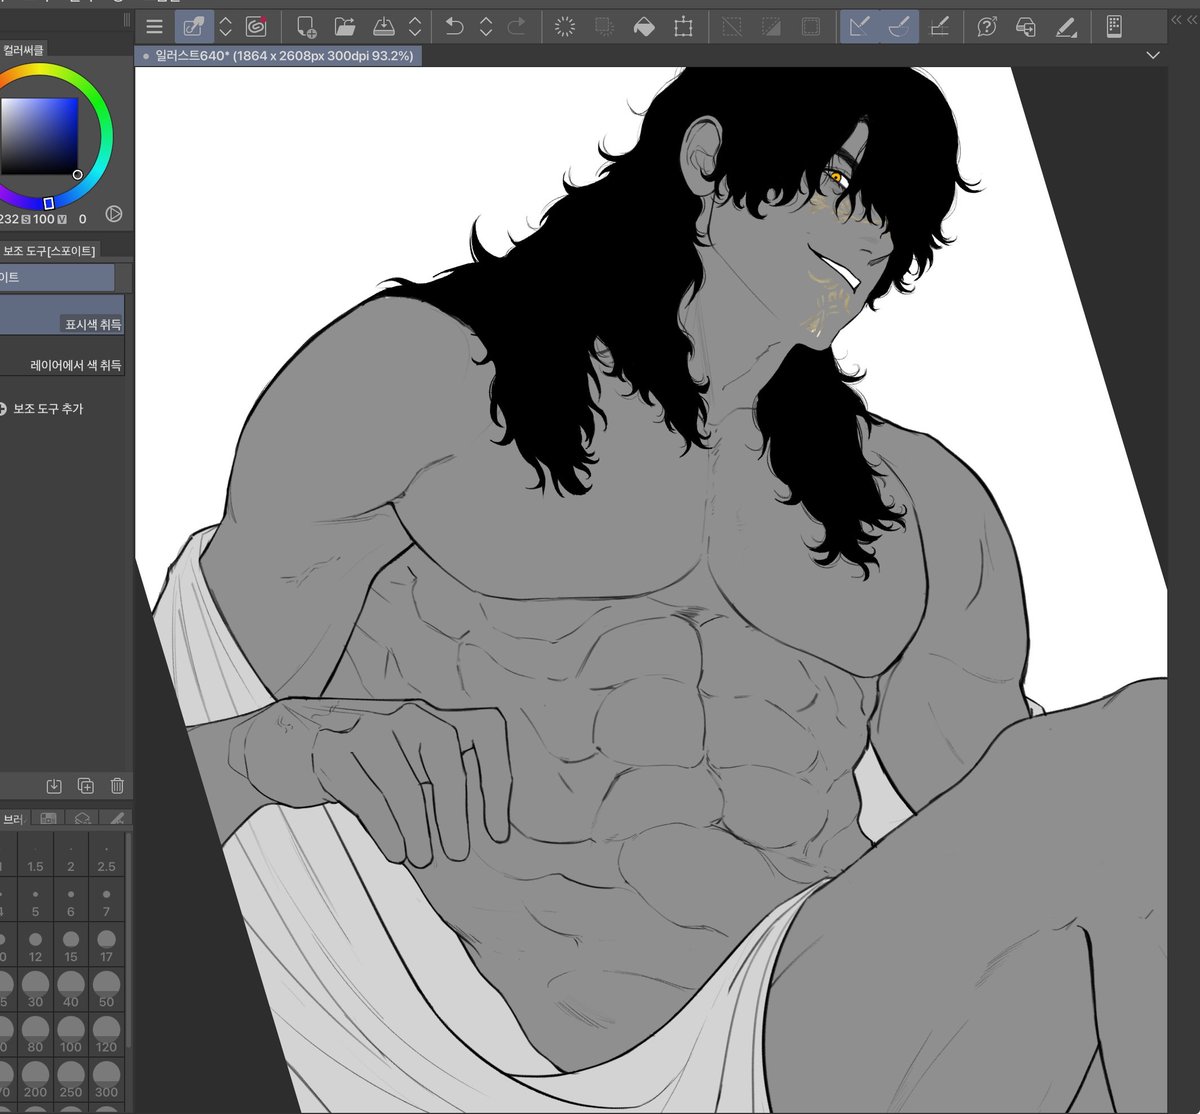The height and width of the screenshot is (1114, 1200).
Task: Open the hamburger menu in the command bar
Action: [154, 27]
